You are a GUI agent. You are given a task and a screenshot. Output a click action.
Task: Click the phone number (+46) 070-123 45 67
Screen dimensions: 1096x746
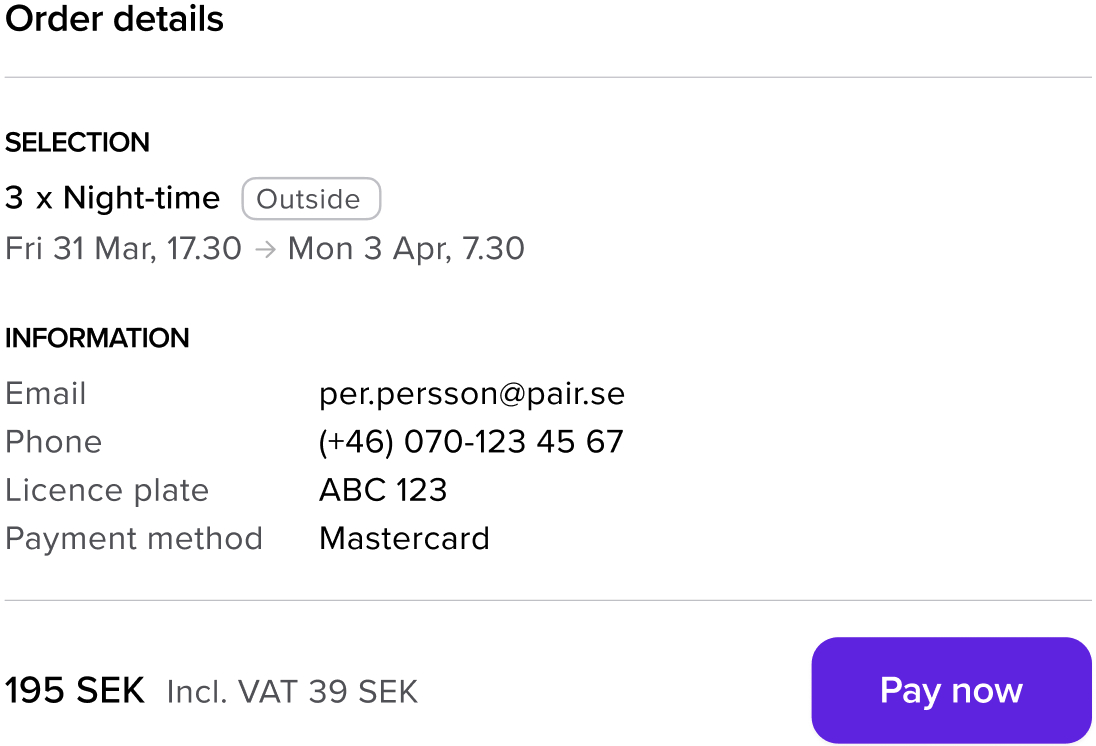[x=471, y=442]
